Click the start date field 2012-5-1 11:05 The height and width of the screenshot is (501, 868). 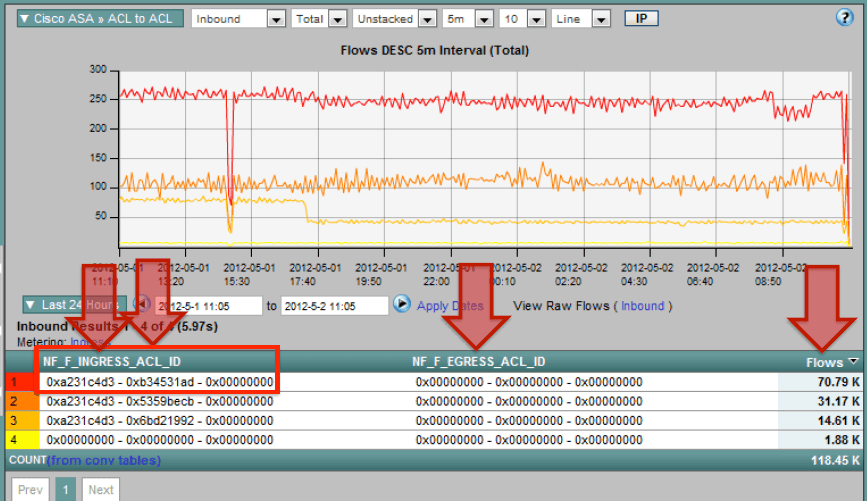click(209, 306)
